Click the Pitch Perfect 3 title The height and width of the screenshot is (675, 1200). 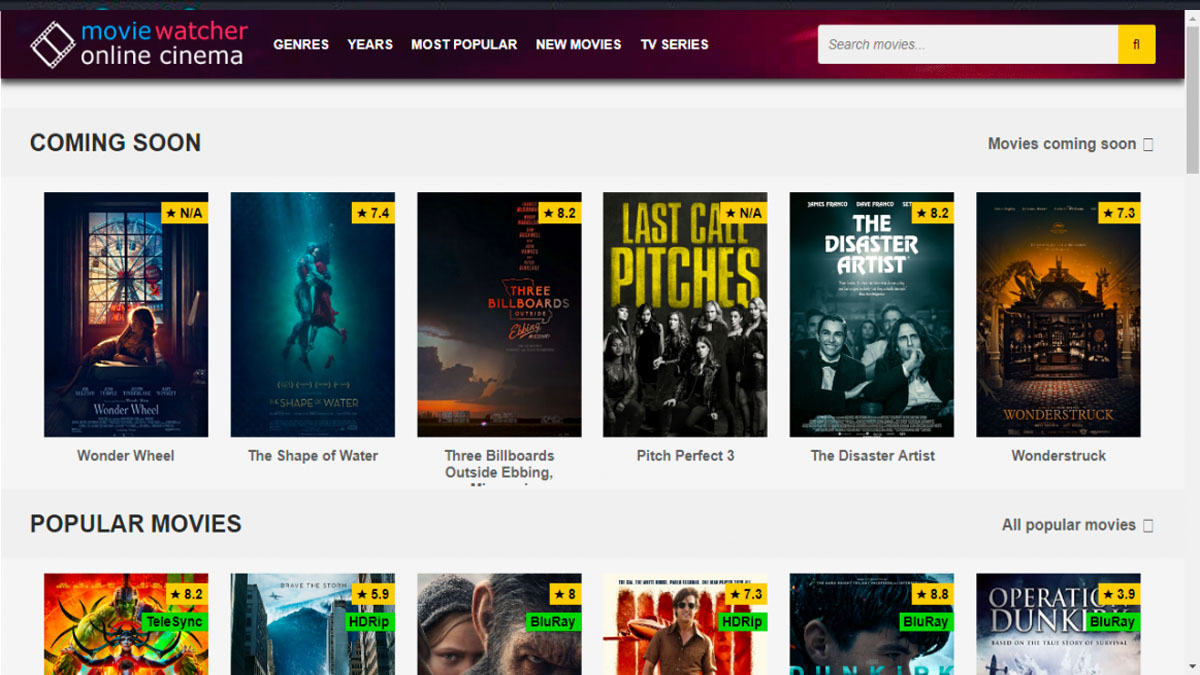pos(685,455)
